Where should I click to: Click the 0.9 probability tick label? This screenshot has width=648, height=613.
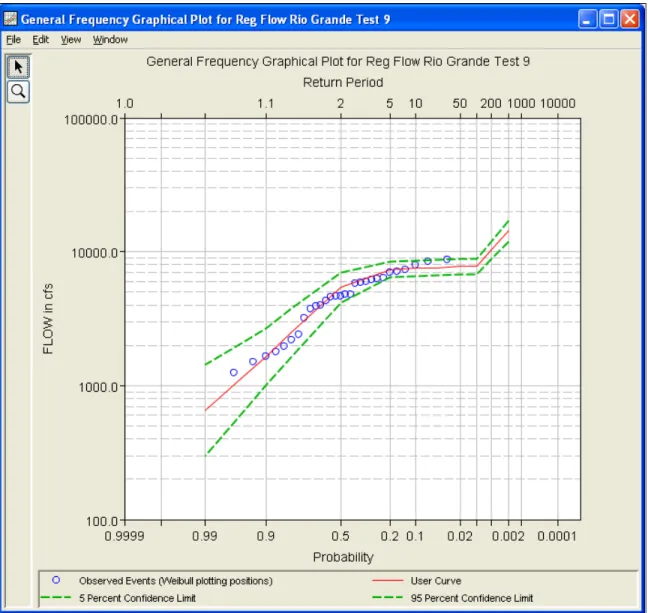[x=266, y=536]
